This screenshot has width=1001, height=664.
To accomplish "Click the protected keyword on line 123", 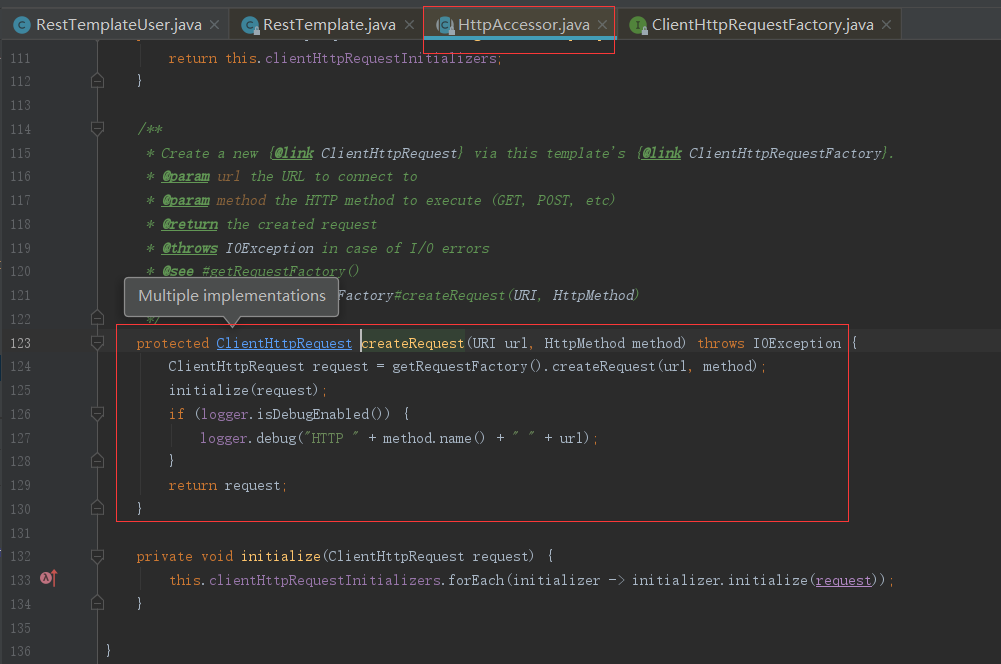I will pyautogui.click(x=172, y=343).
